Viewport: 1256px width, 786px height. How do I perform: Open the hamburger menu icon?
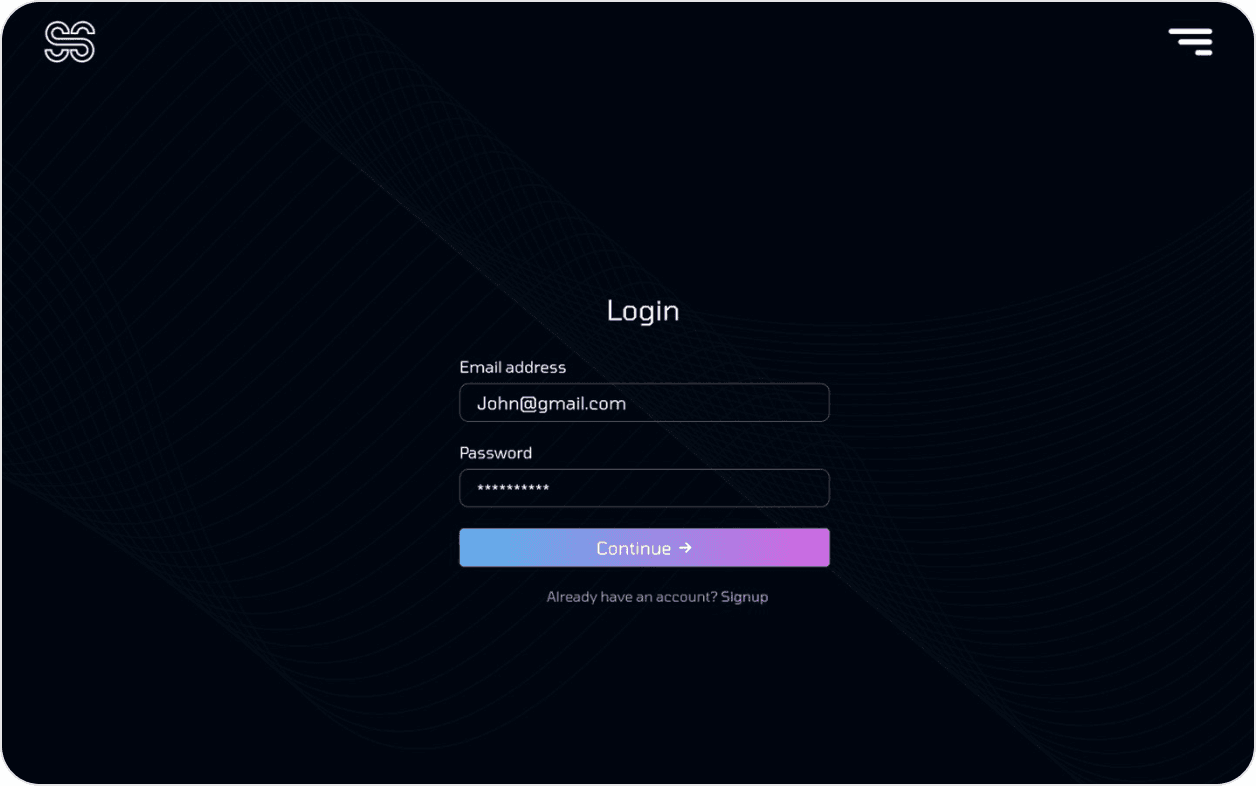1191,41
